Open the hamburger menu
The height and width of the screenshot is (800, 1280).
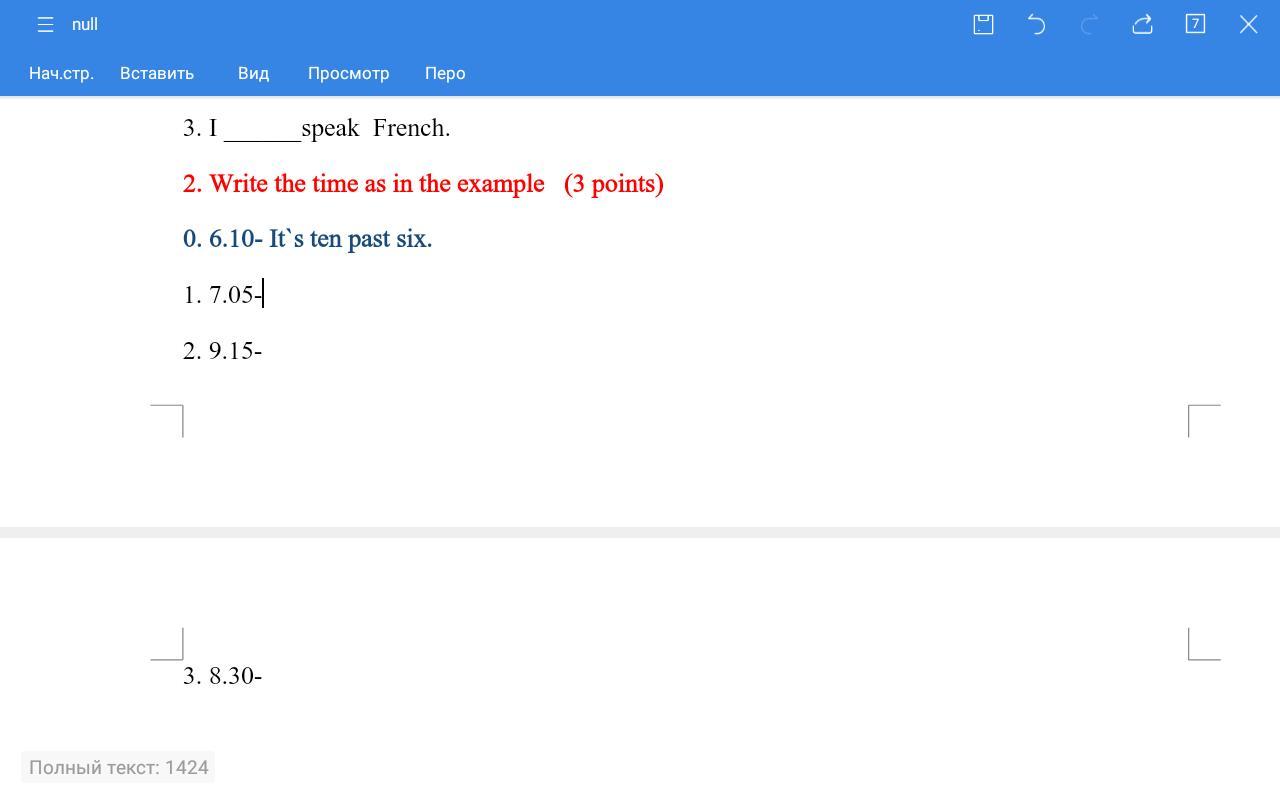[x=45, y=24]
